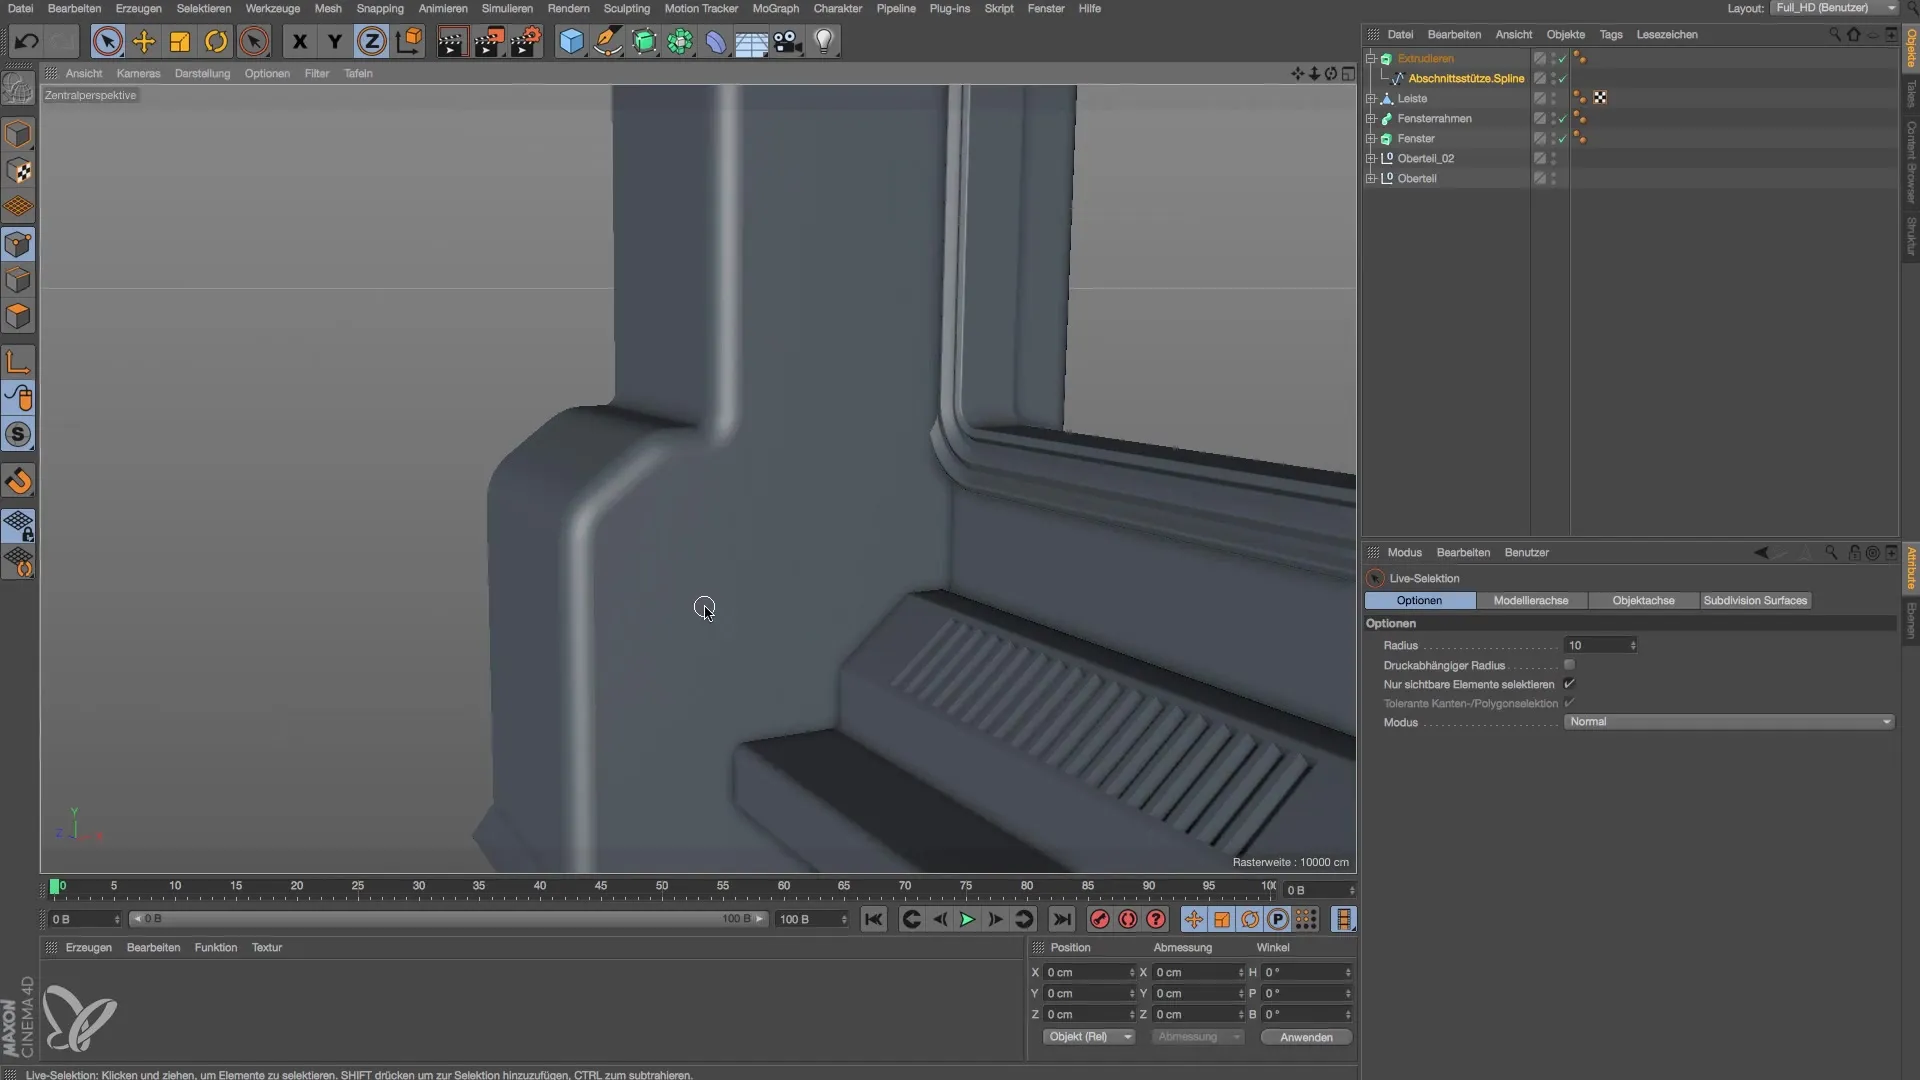Image resolution: width=1920 pixels, height=1080 pixels.
Task: Select the Move tool in toolbar
Action: click(144, 42)
